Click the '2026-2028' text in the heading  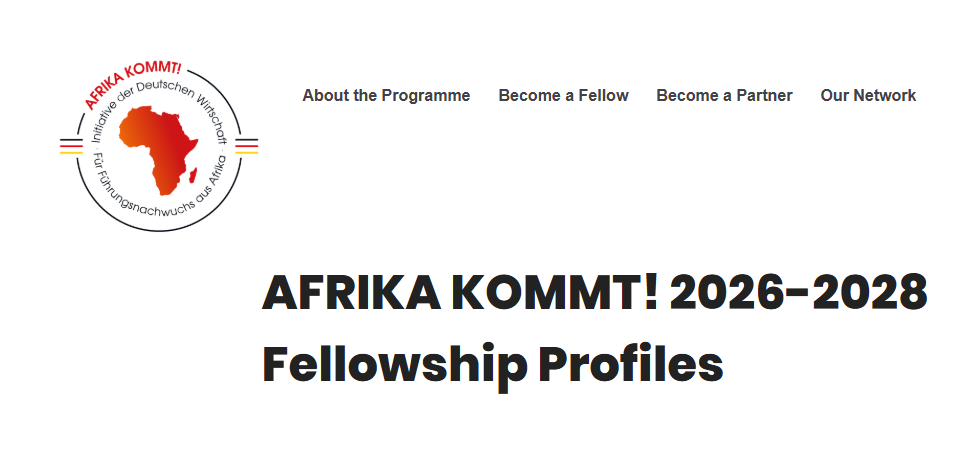pos(798,293)
